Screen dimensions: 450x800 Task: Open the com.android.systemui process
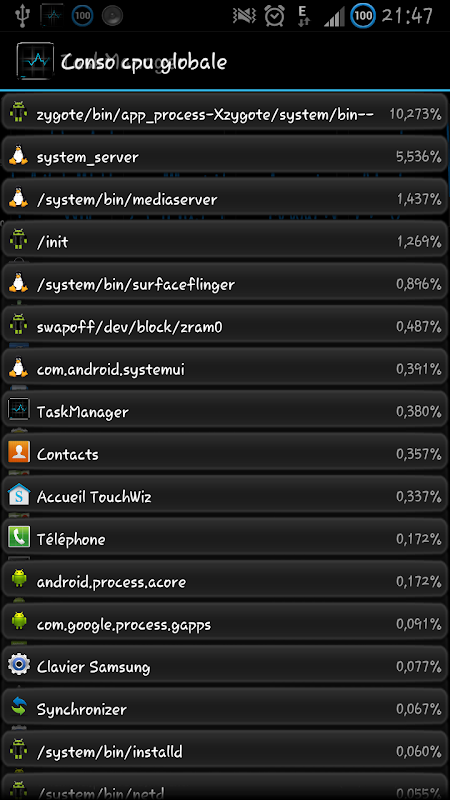[x=225, y=367]
